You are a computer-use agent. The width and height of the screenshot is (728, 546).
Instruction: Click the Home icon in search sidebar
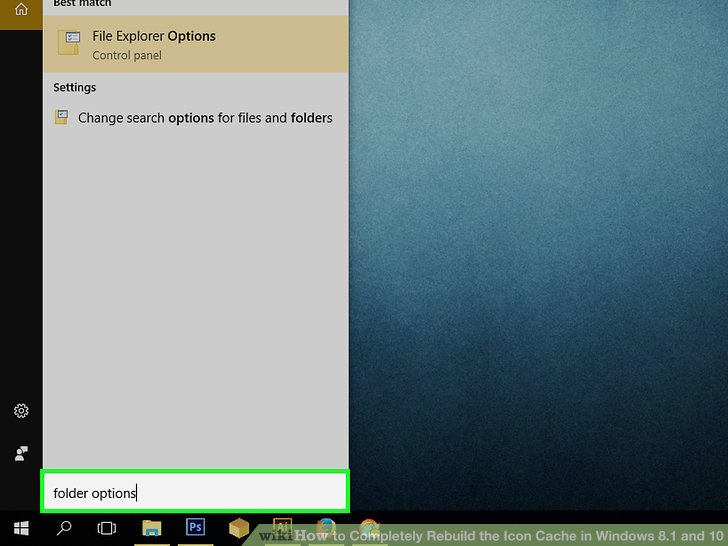tap(21, 9)
